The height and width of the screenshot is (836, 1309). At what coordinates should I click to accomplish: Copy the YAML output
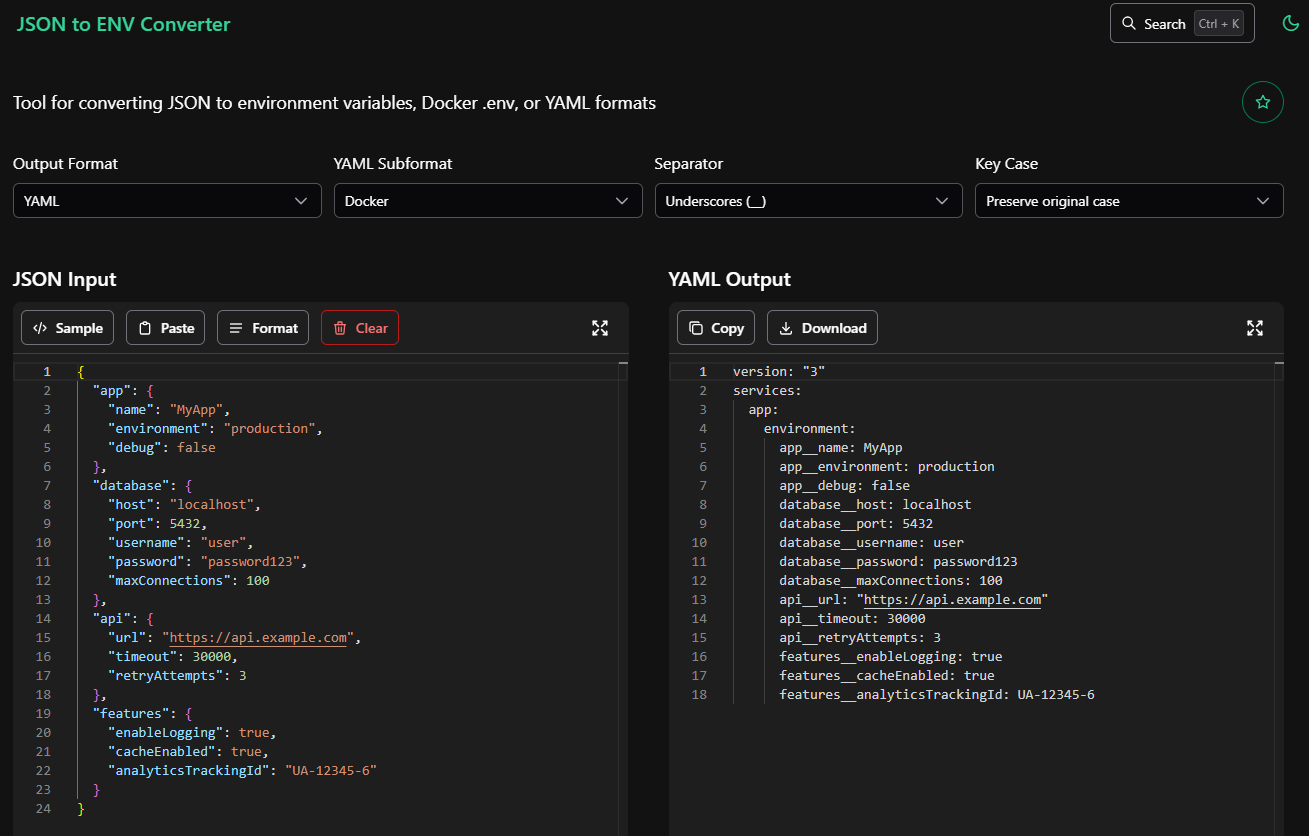pos(715,327)
